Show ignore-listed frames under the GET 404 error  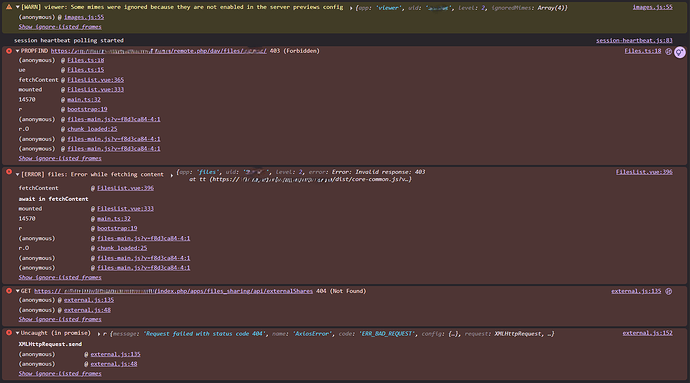point(60,319)
